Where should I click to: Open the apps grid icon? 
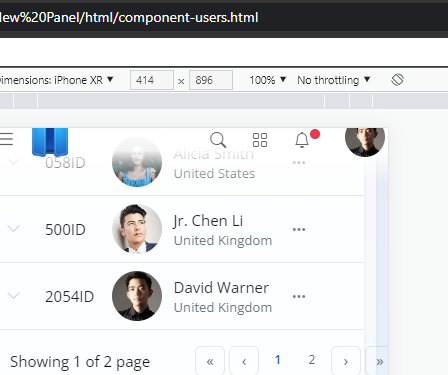pyautogui.click(x=260, y=140)
